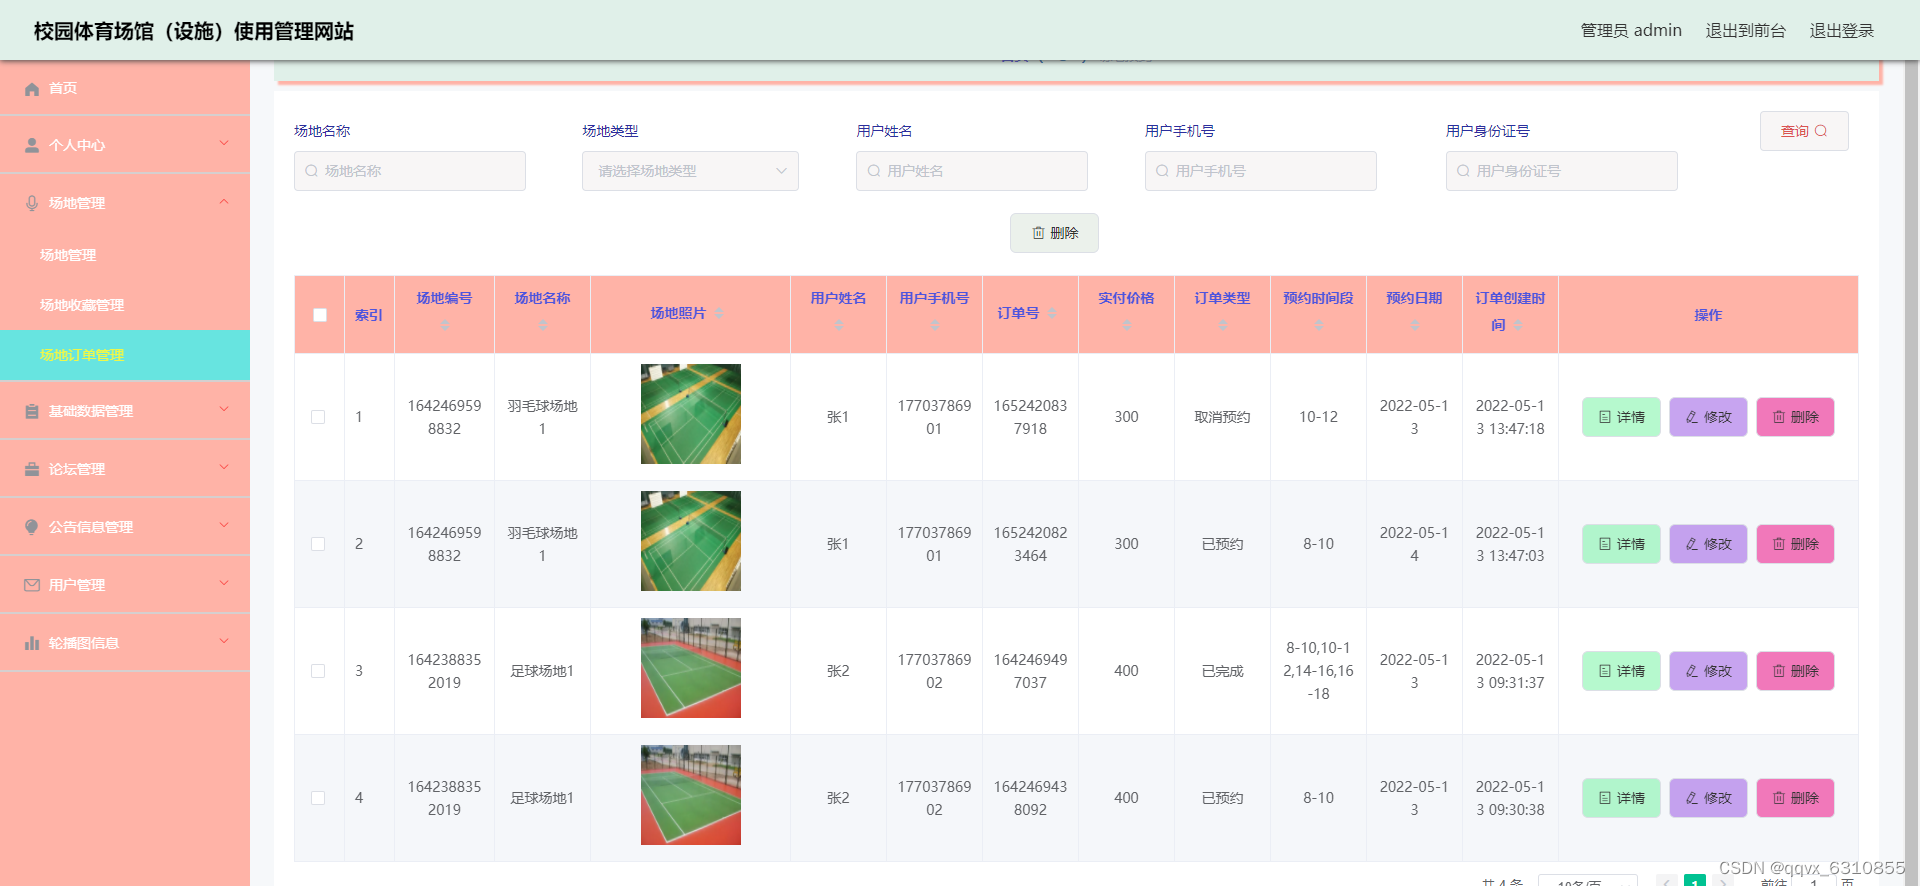Sort by 预约日期 column arrows

click(x=1415, y=325)
